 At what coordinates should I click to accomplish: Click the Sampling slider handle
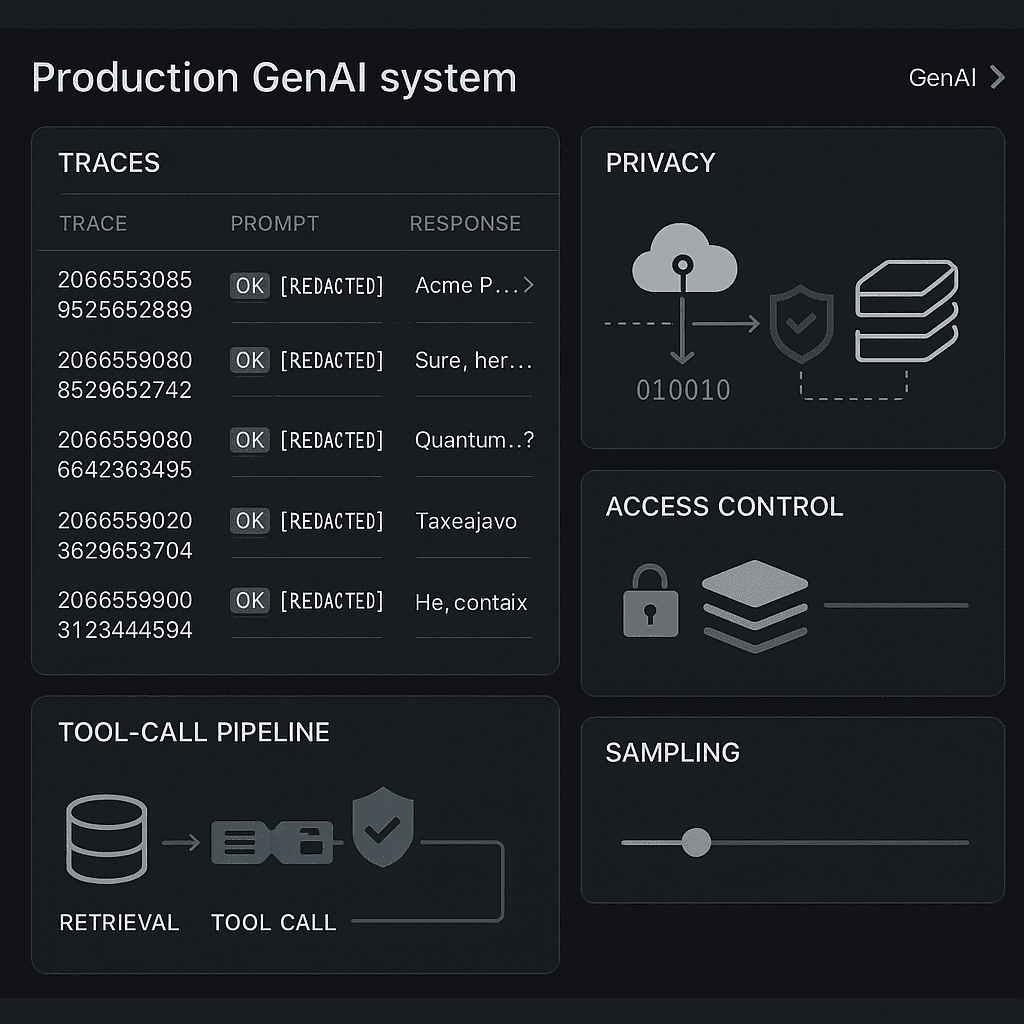pyautogui.click(x=696, y=842)
